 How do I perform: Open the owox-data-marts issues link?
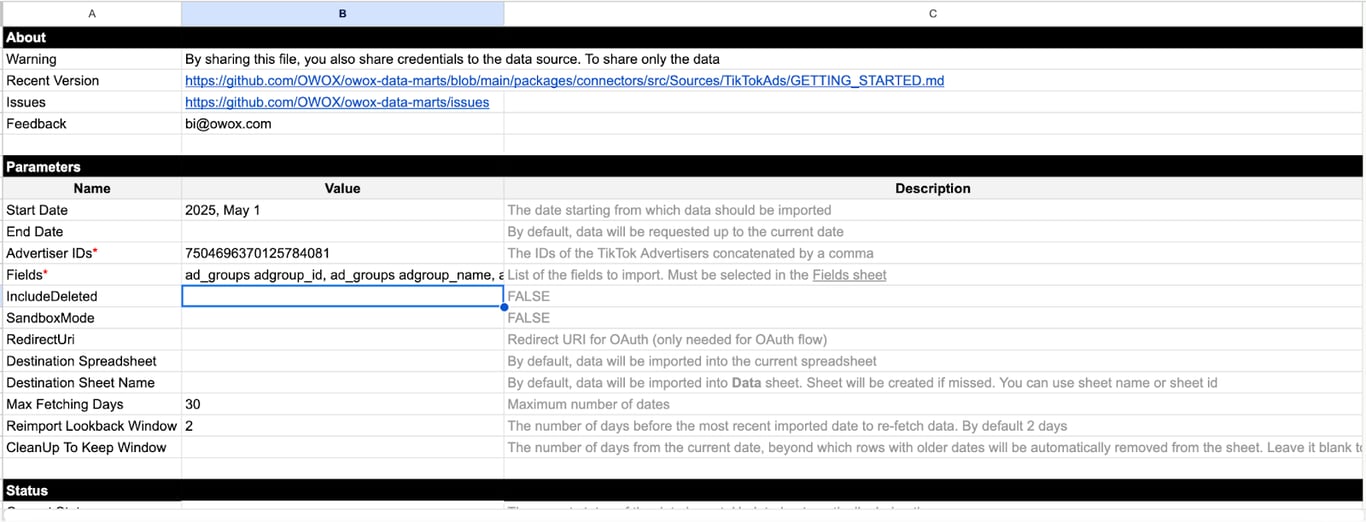(337, 102)
